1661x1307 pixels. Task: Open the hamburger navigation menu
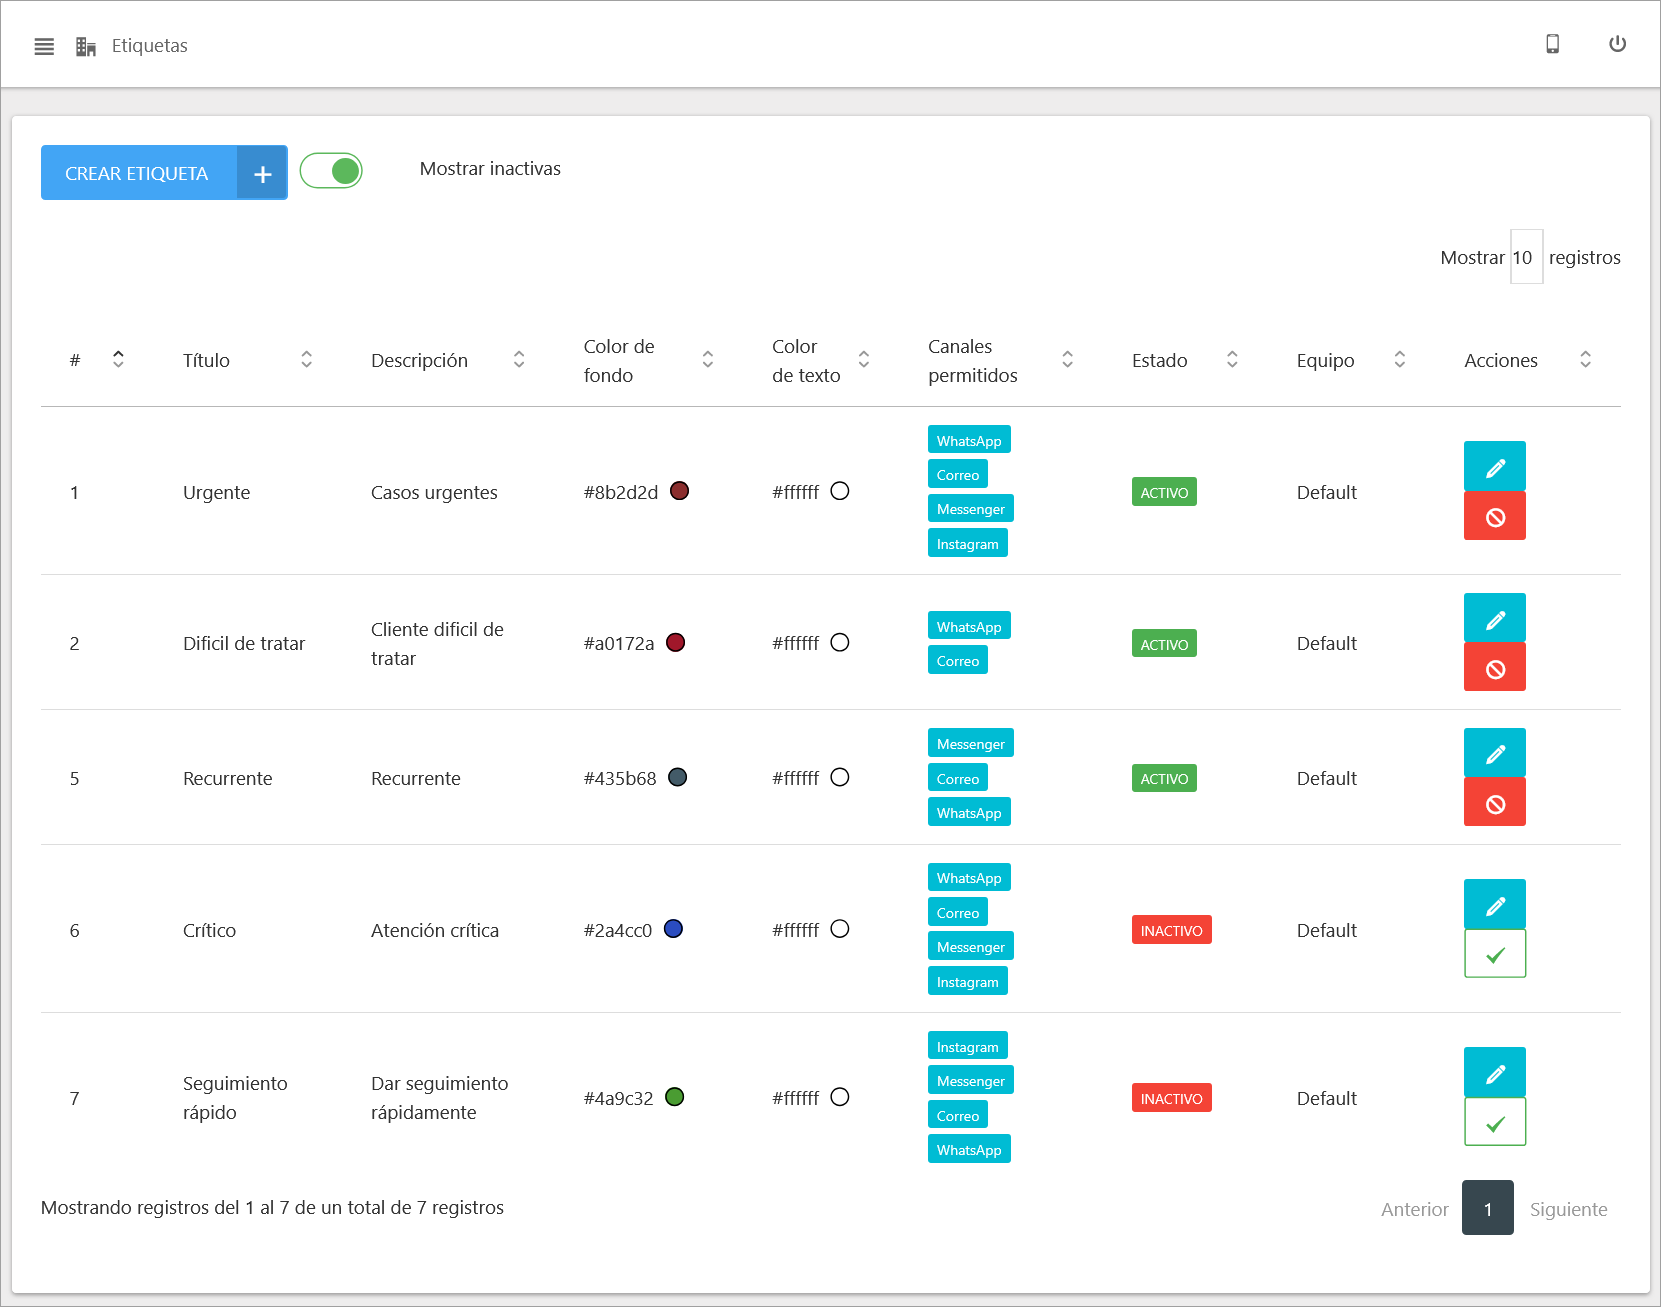pyautogui.click(x=44, y=46)
